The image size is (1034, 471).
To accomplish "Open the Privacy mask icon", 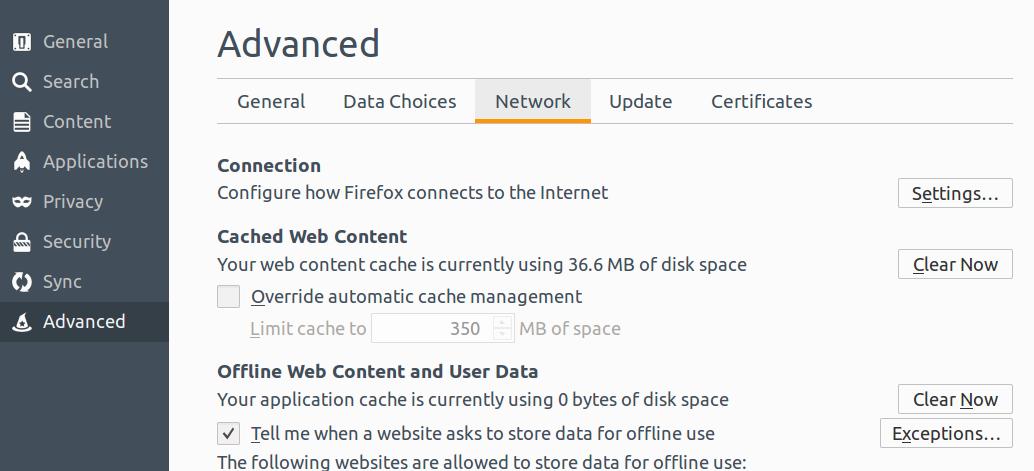I will click(x=22, y=202).
